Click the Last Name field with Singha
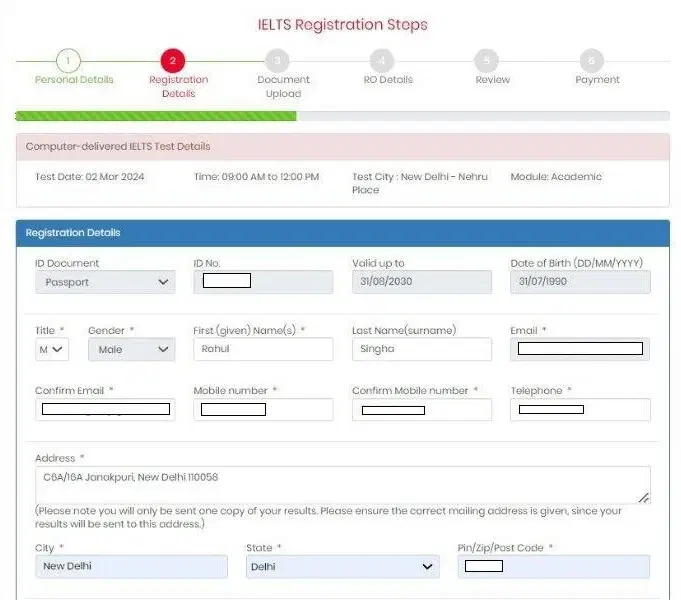 click(x=422, y=349)
